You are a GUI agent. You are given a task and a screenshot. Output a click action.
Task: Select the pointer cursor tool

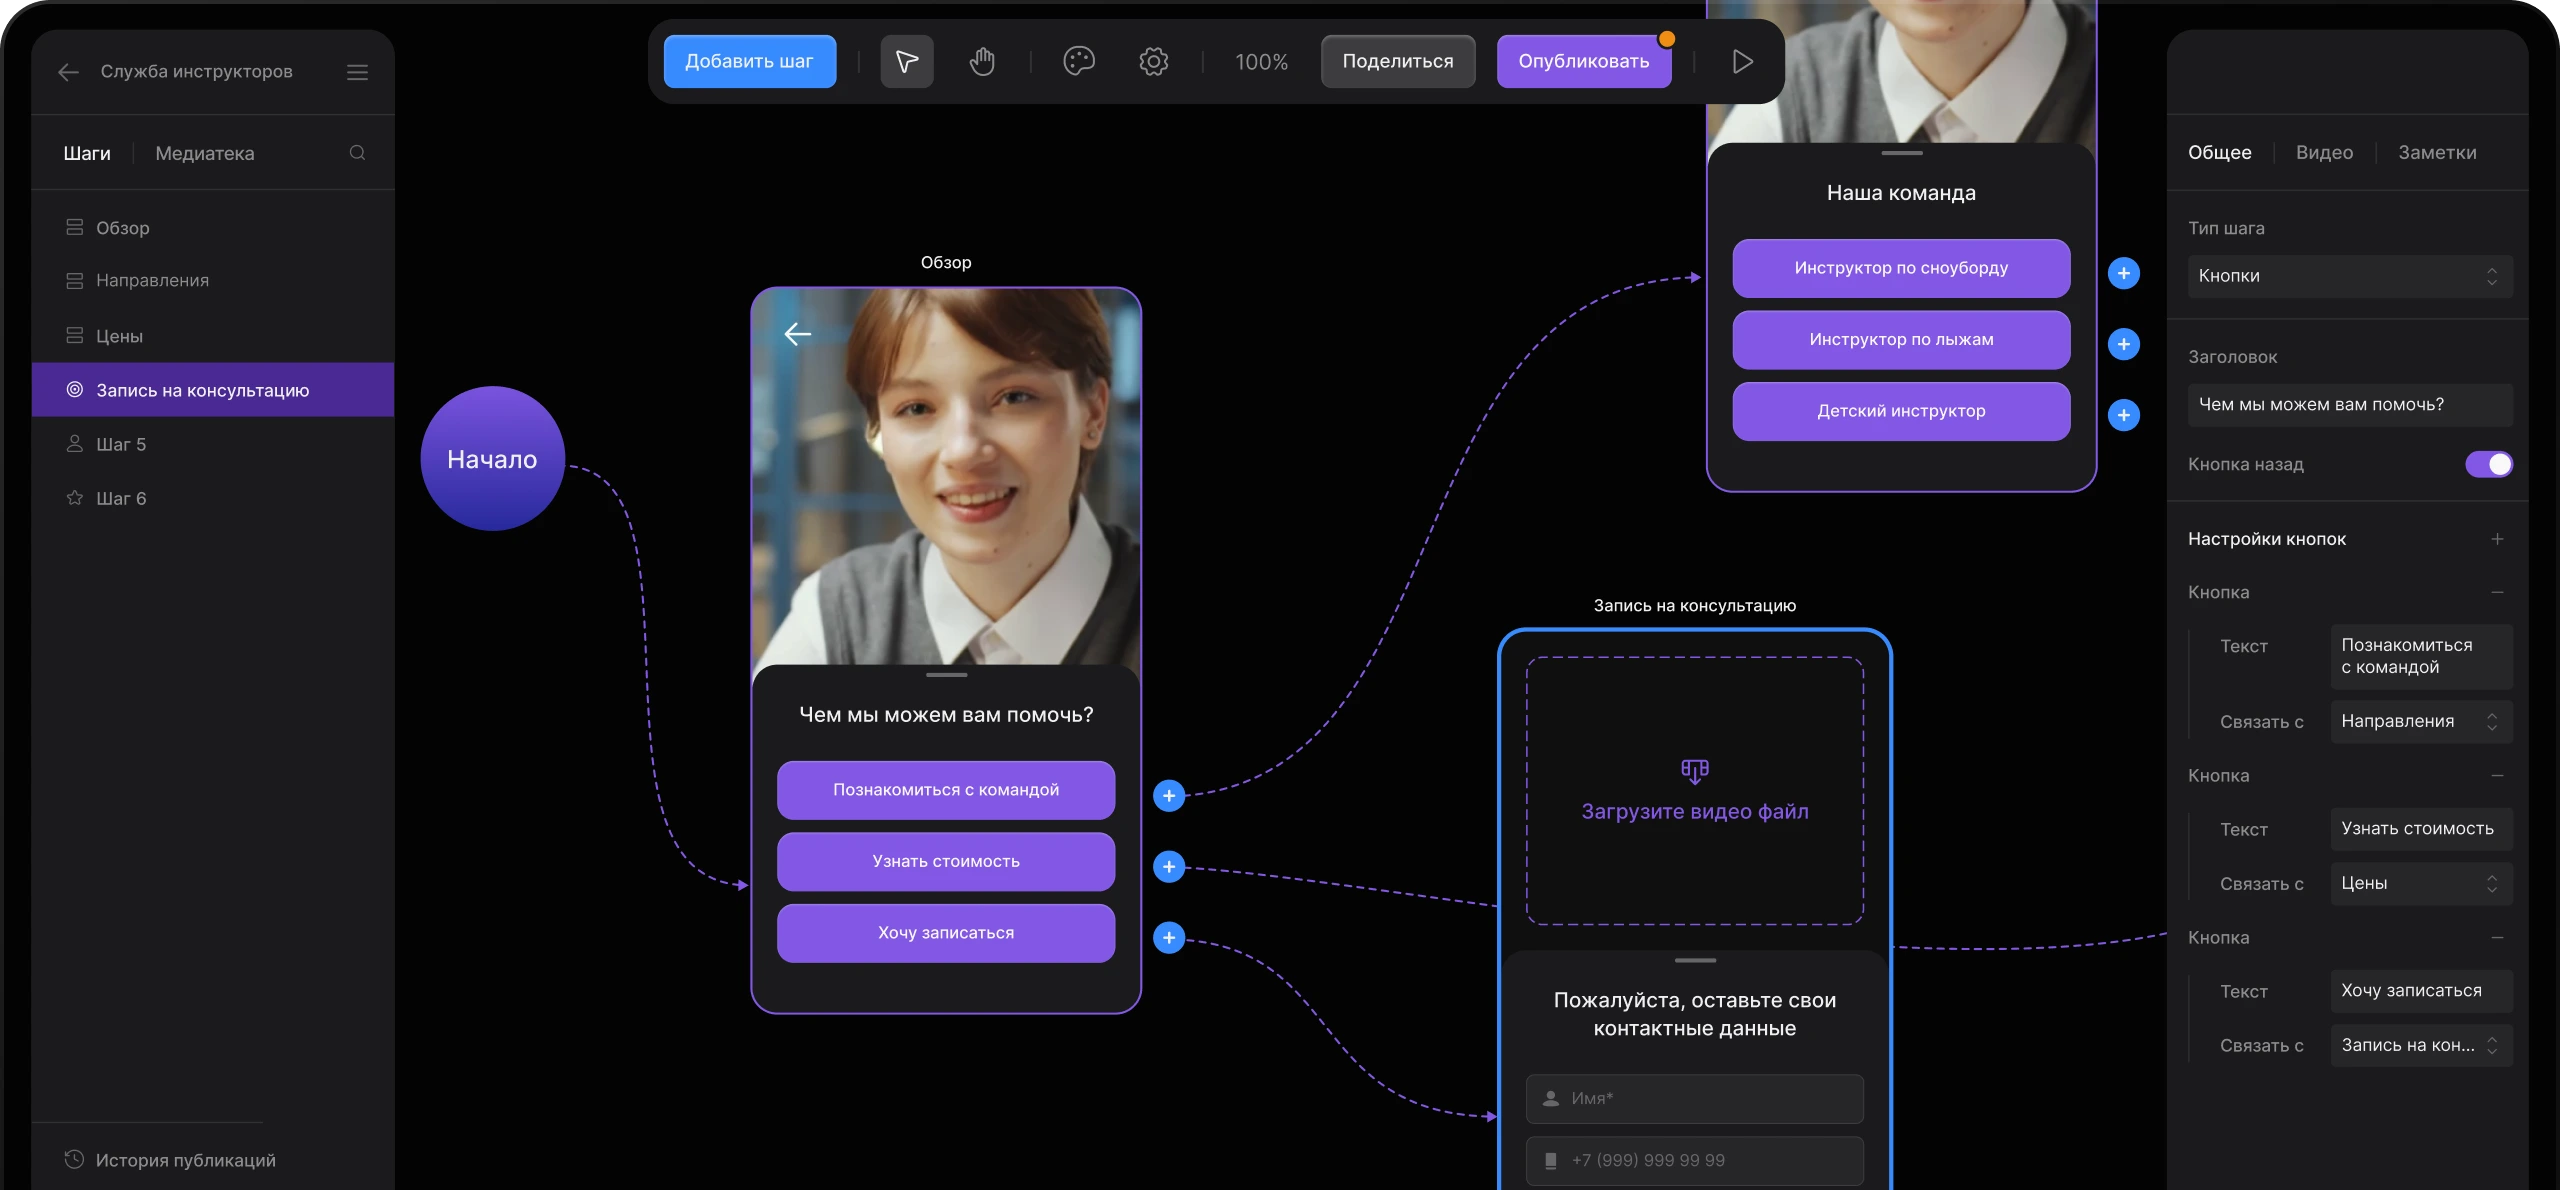[x=906, y=61]
